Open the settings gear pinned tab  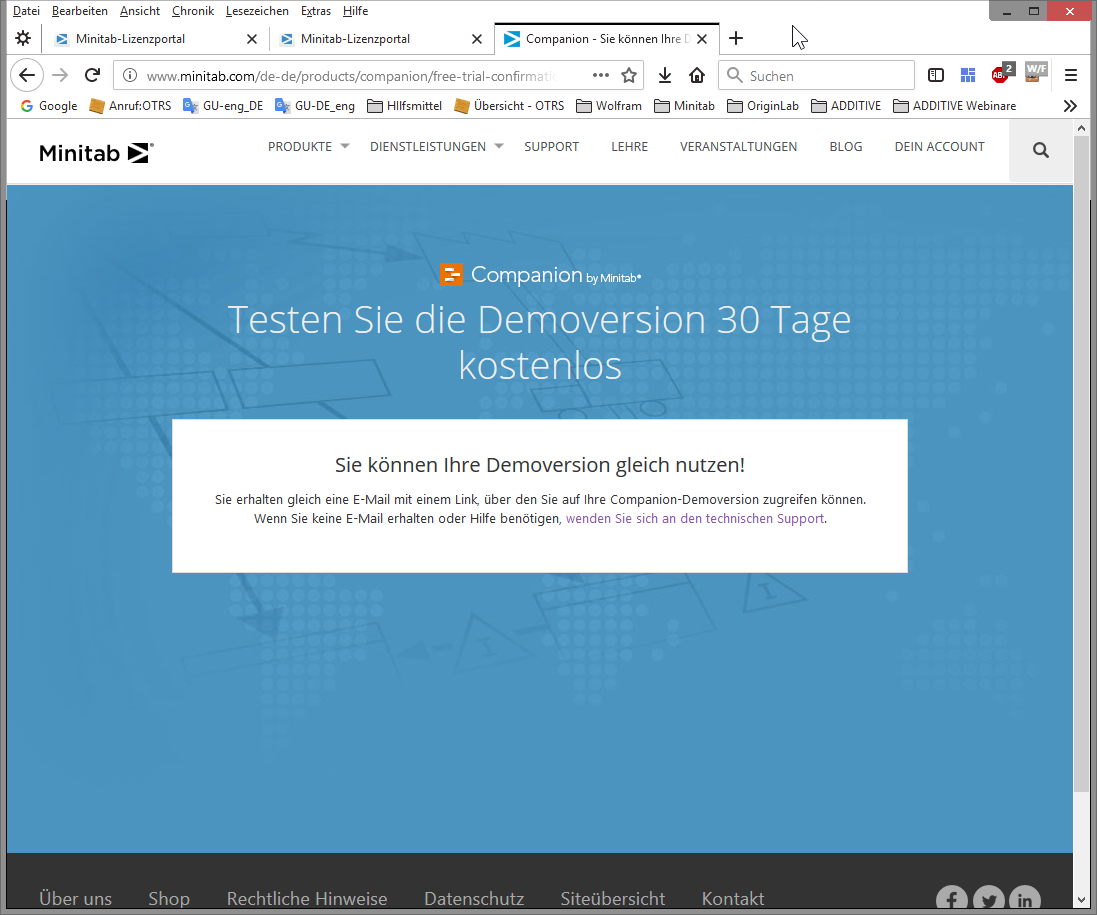tap(23, 38)
